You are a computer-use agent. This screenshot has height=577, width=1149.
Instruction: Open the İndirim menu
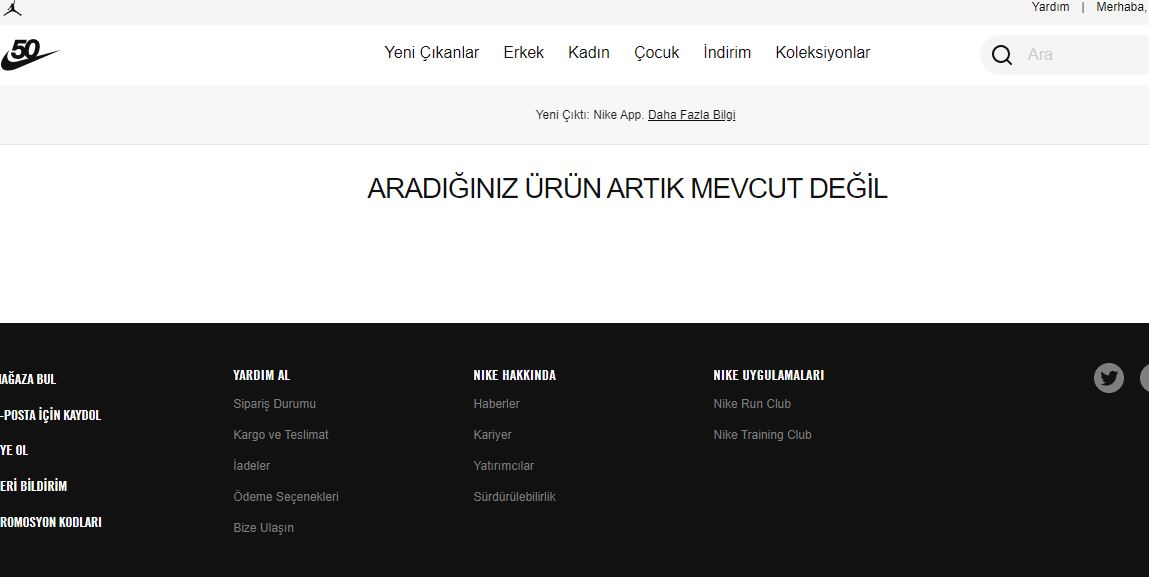click(x=727, y=53)
